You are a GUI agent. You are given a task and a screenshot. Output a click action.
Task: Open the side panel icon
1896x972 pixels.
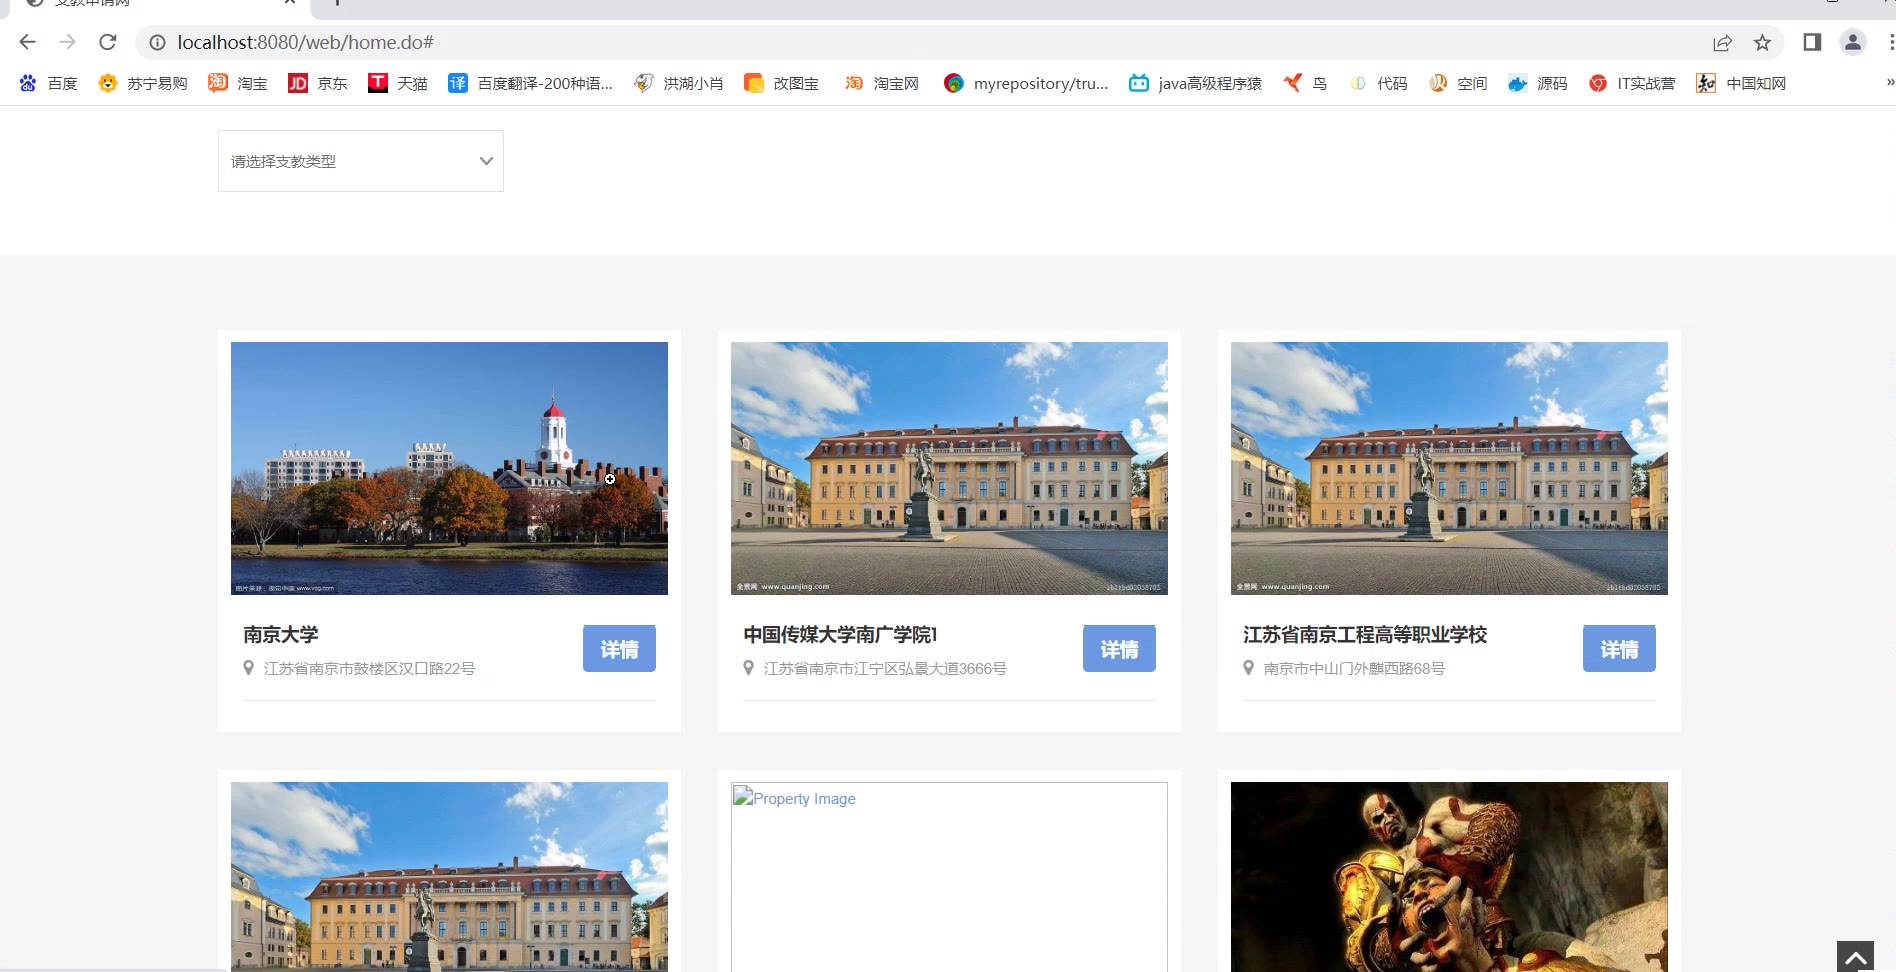[x=1812, y=42]
